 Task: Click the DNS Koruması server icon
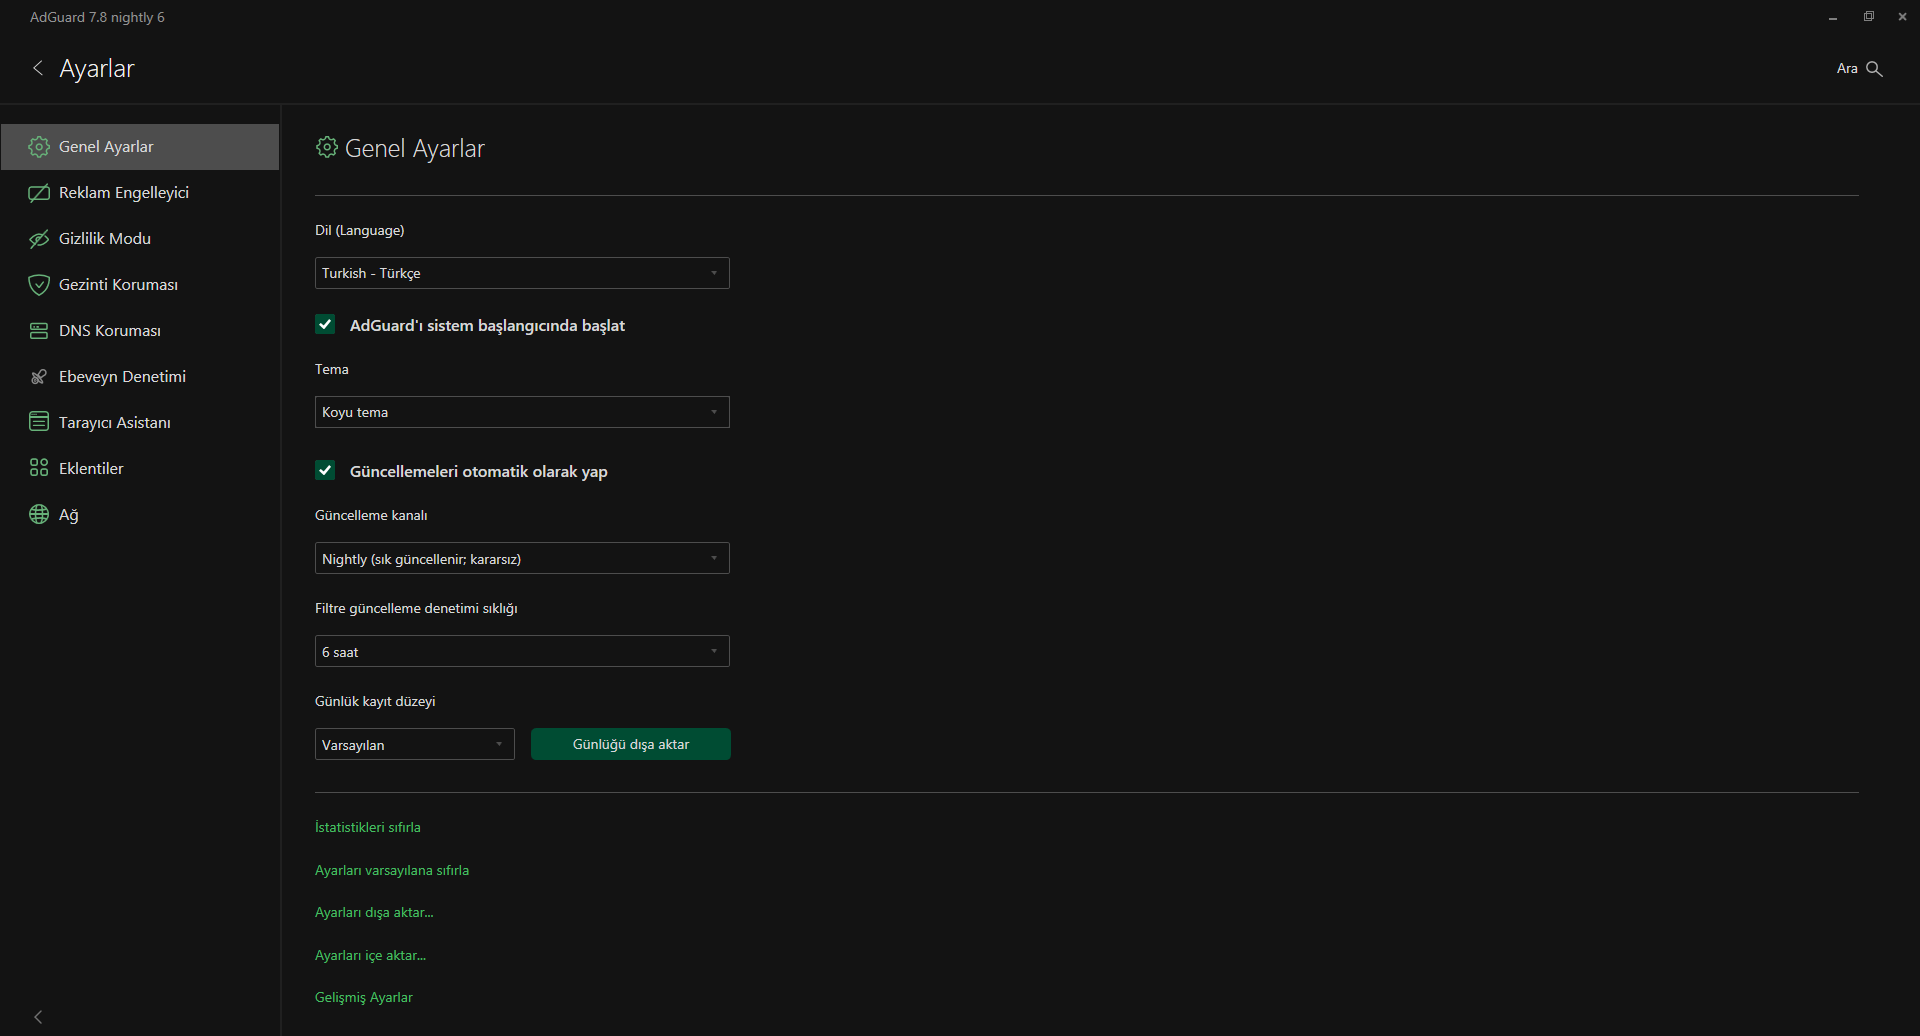39,331
